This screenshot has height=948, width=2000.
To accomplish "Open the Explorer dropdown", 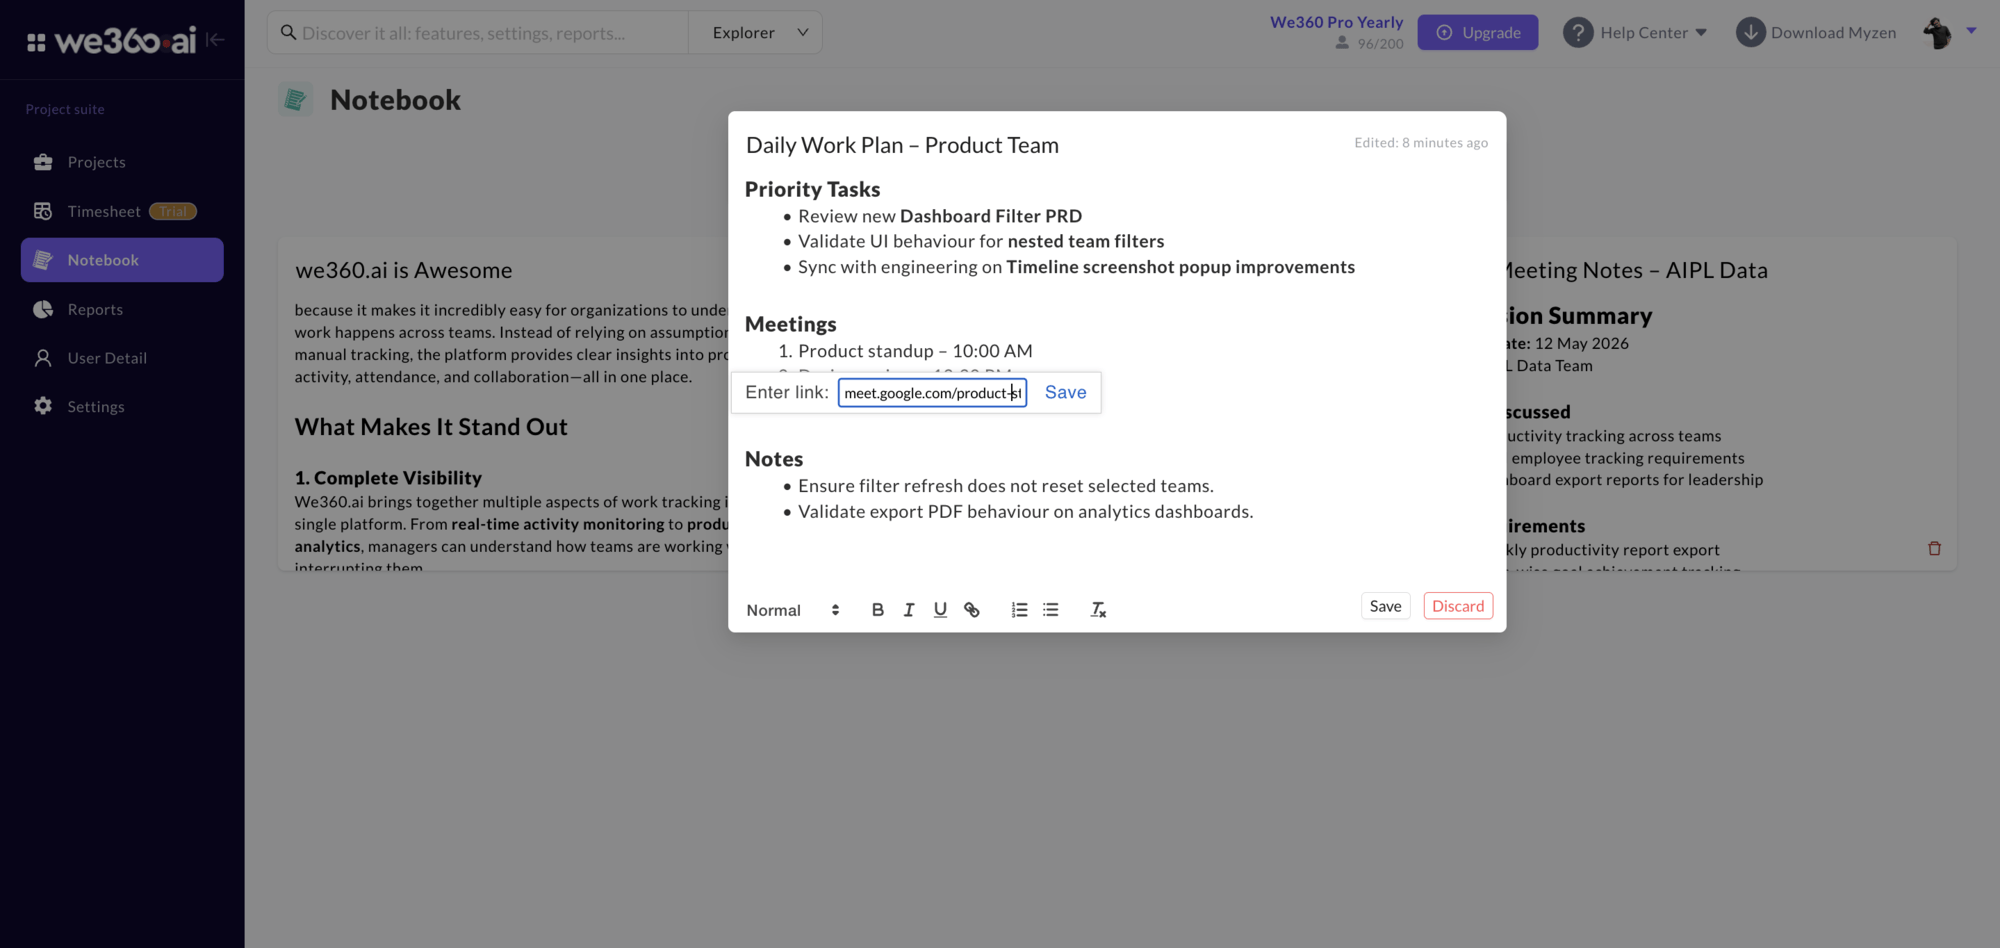I will (756, 33).
